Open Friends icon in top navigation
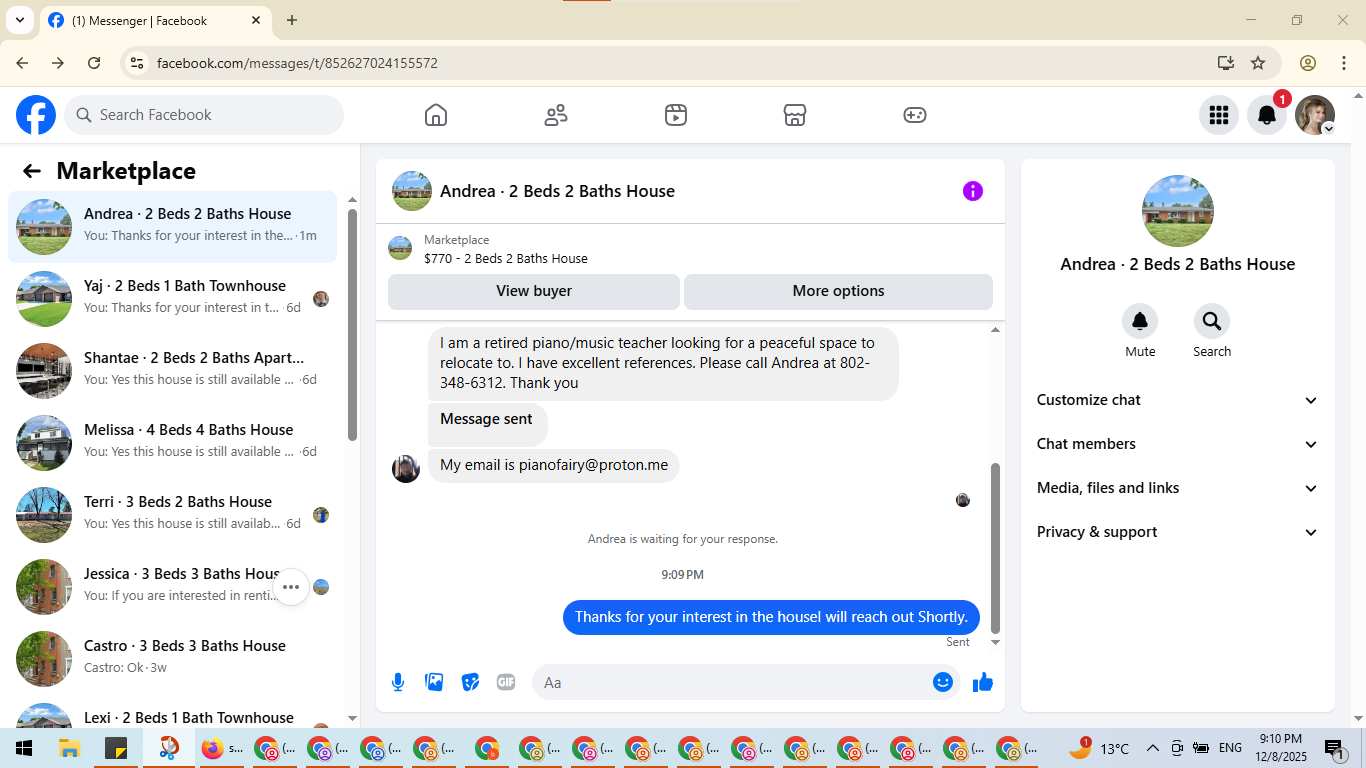Image resolution: width=1366 pixels, height=768 pixels. coord(556,115)
